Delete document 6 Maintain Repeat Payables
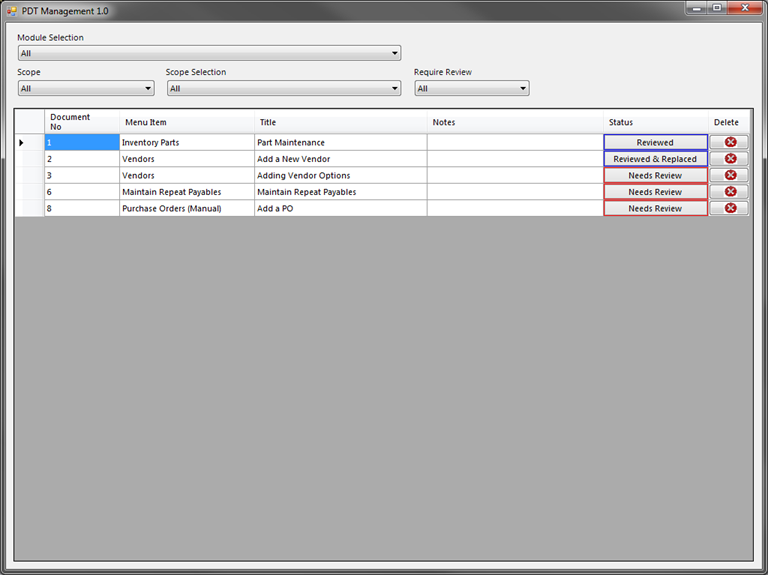Image resolution: width=768 pixels, height=575 pixels. click(x=729, y=192)
